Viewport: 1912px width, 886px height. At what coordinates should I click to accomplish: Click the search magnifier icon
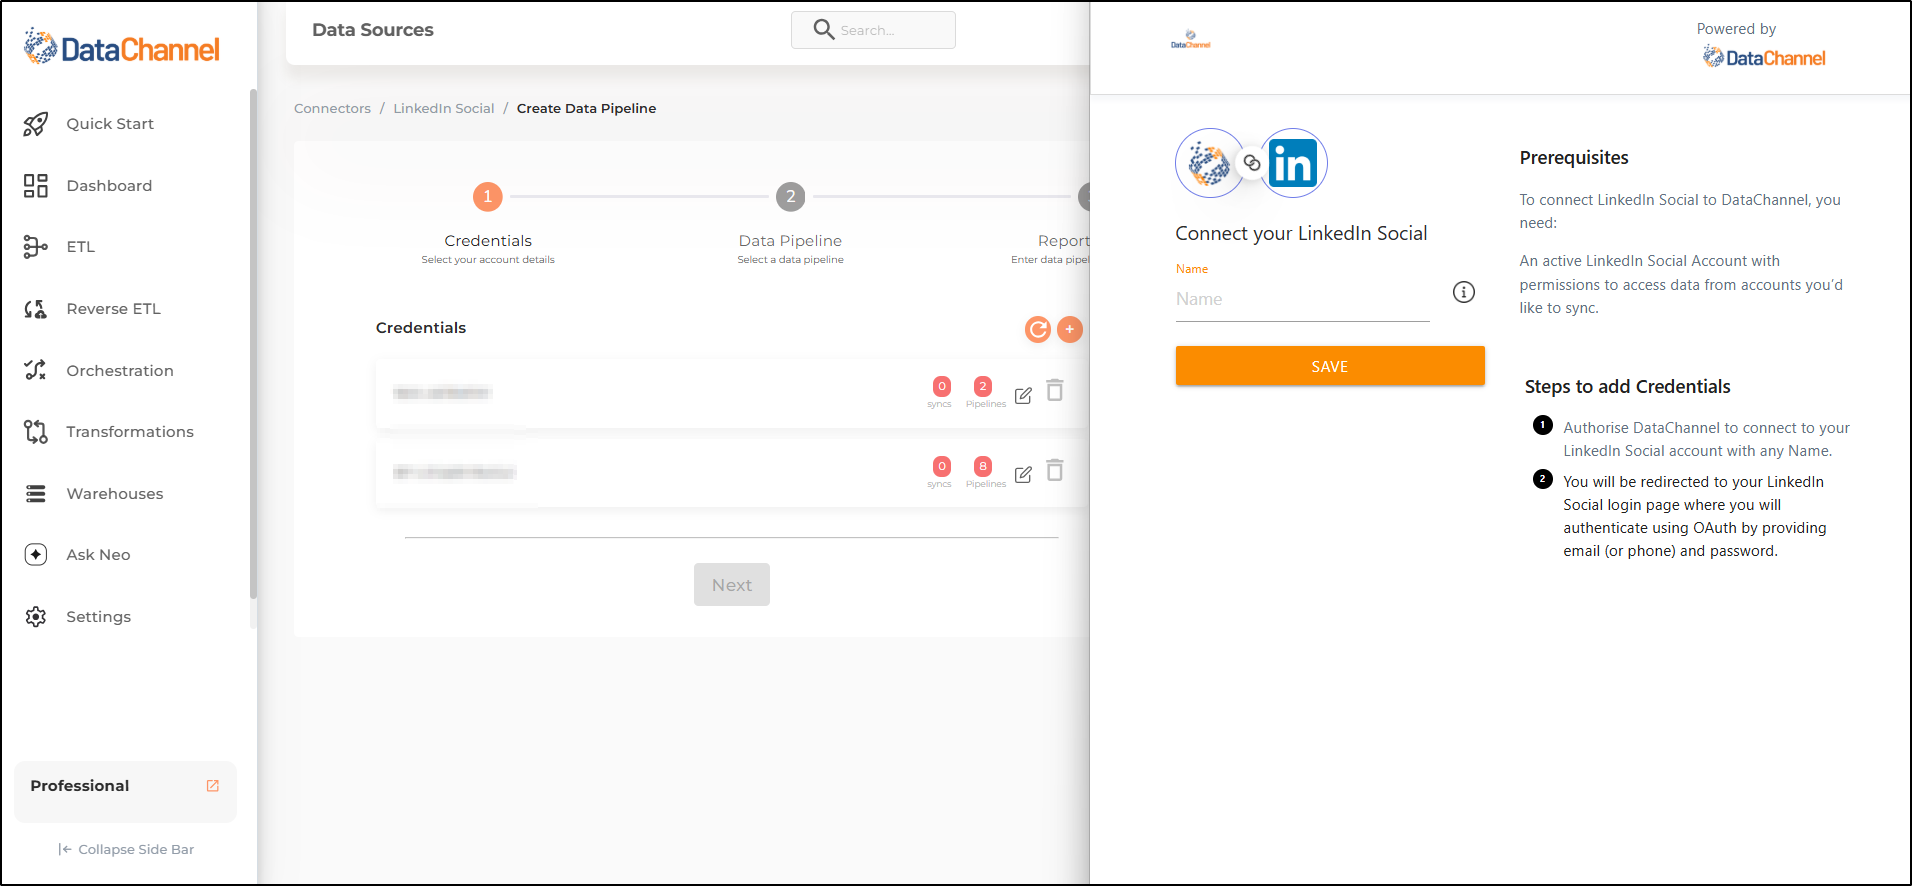pos(824,29)
